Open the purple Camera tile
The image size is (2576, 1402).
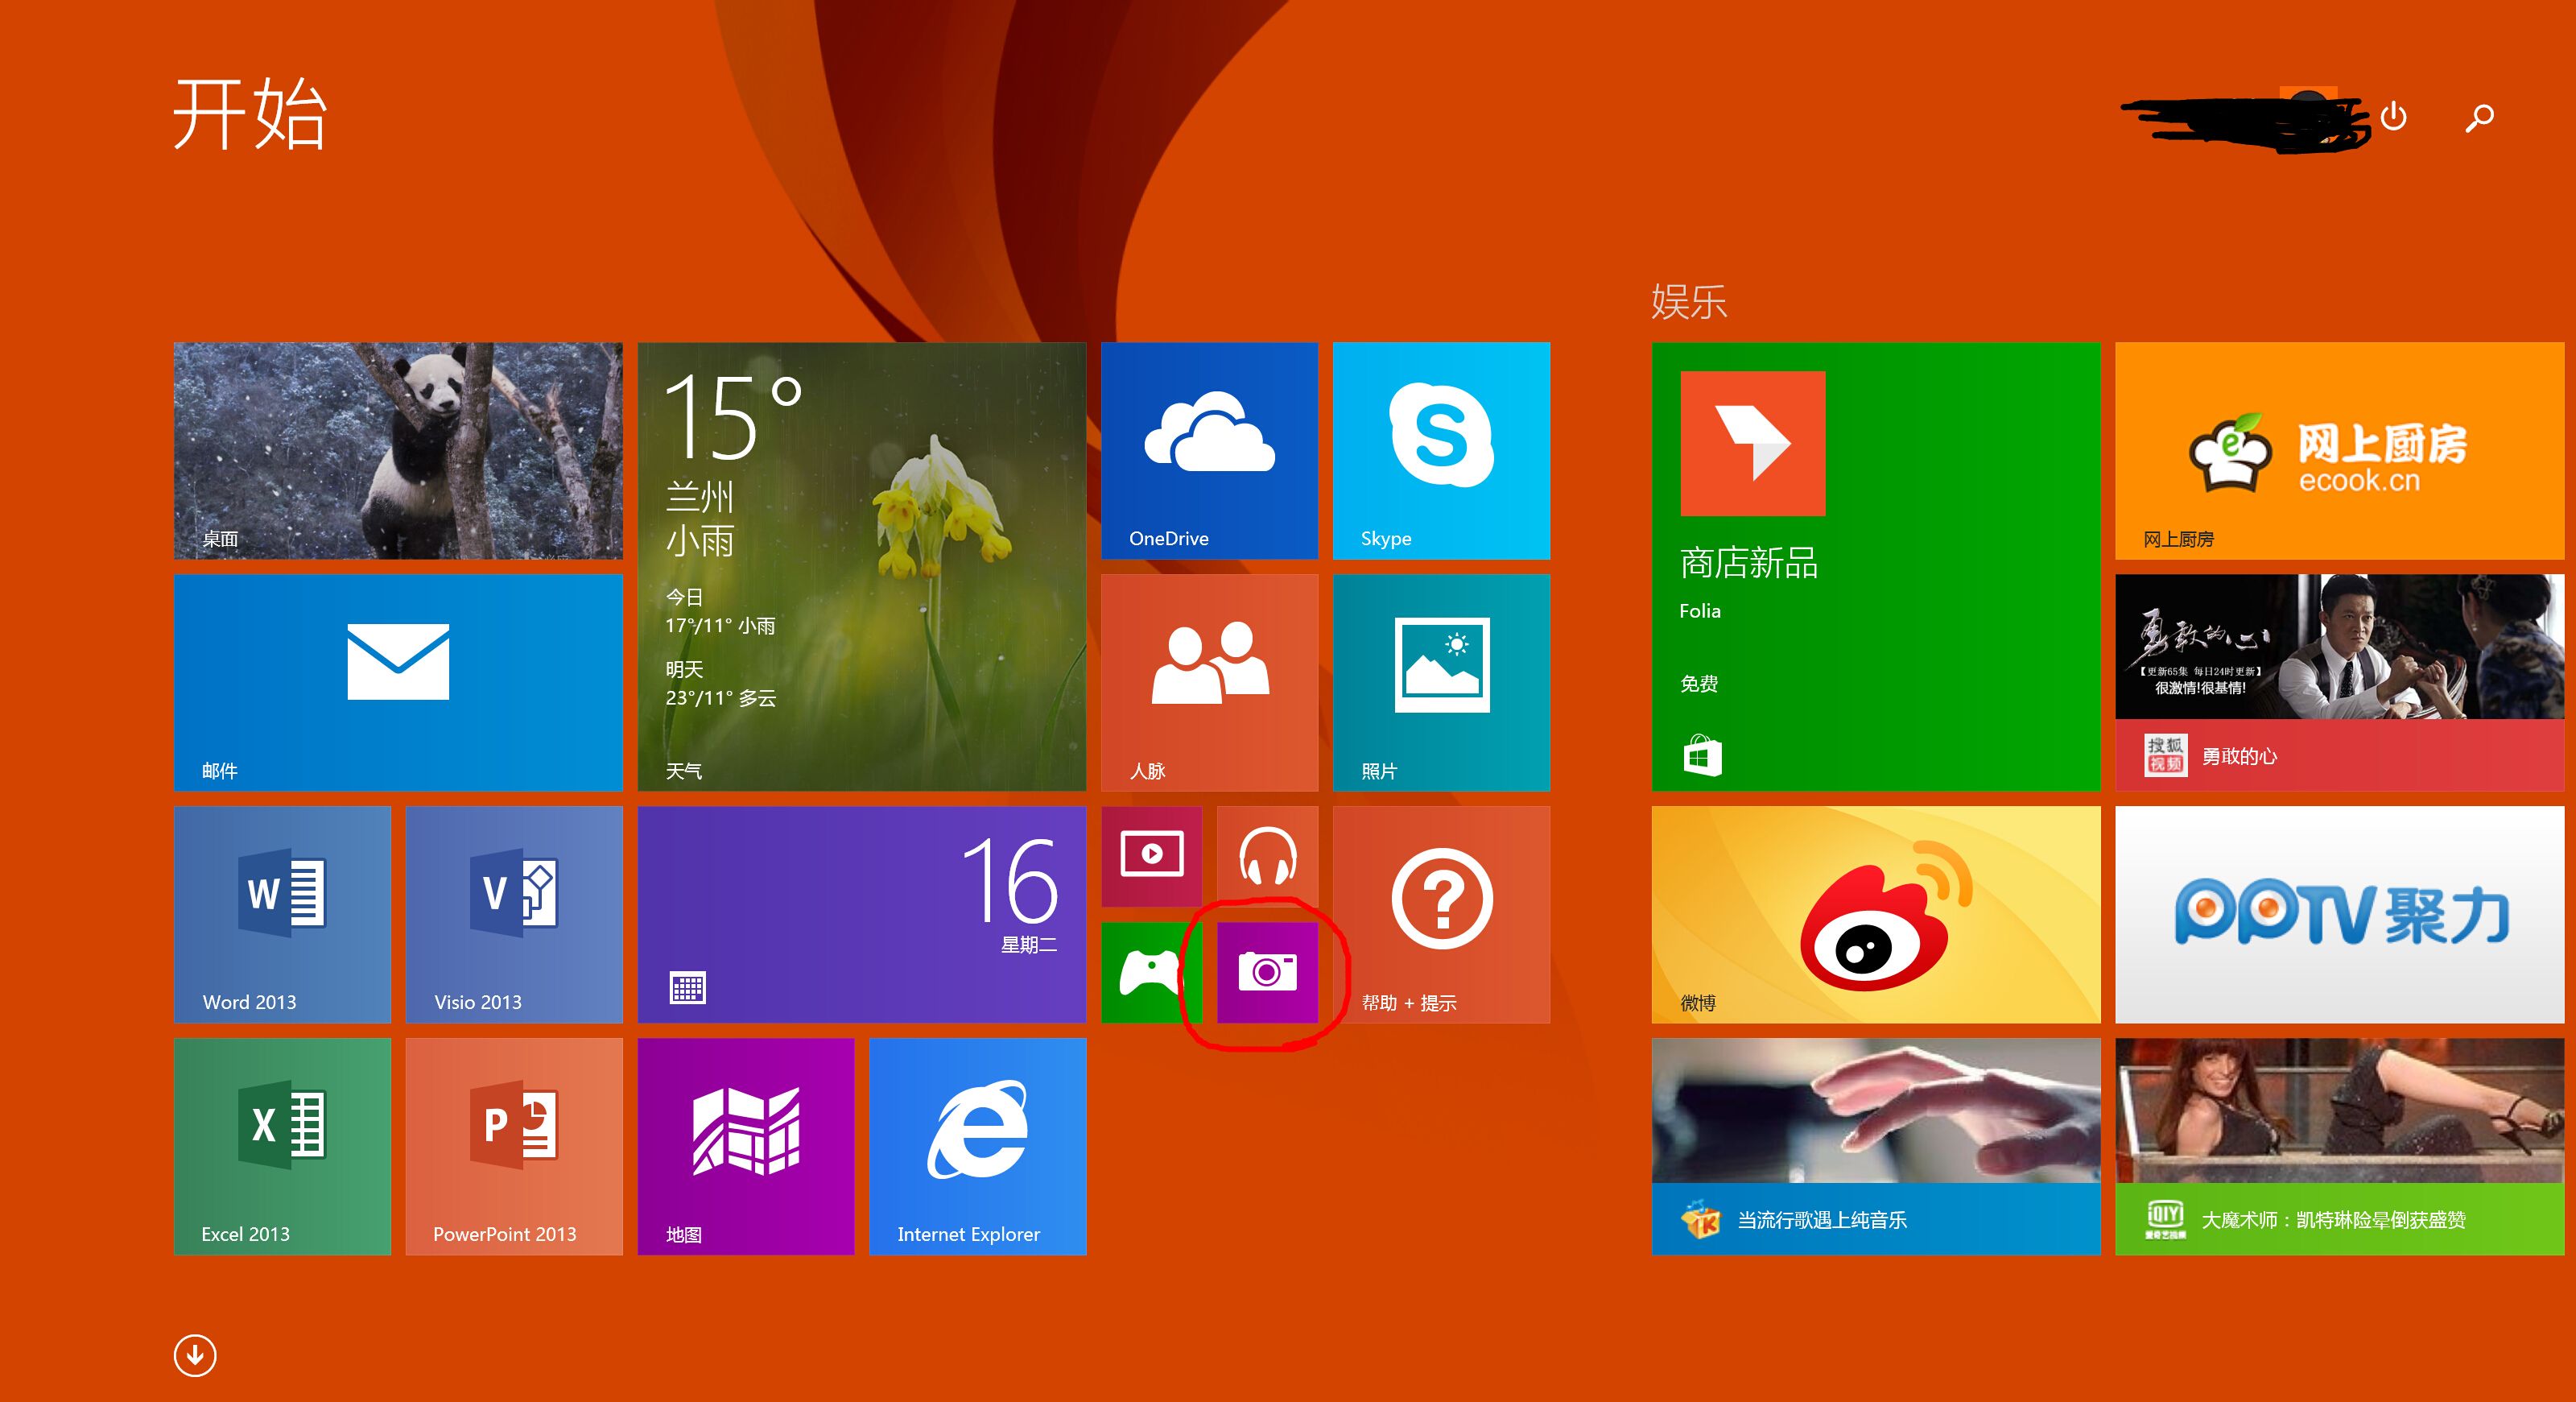1267,973
